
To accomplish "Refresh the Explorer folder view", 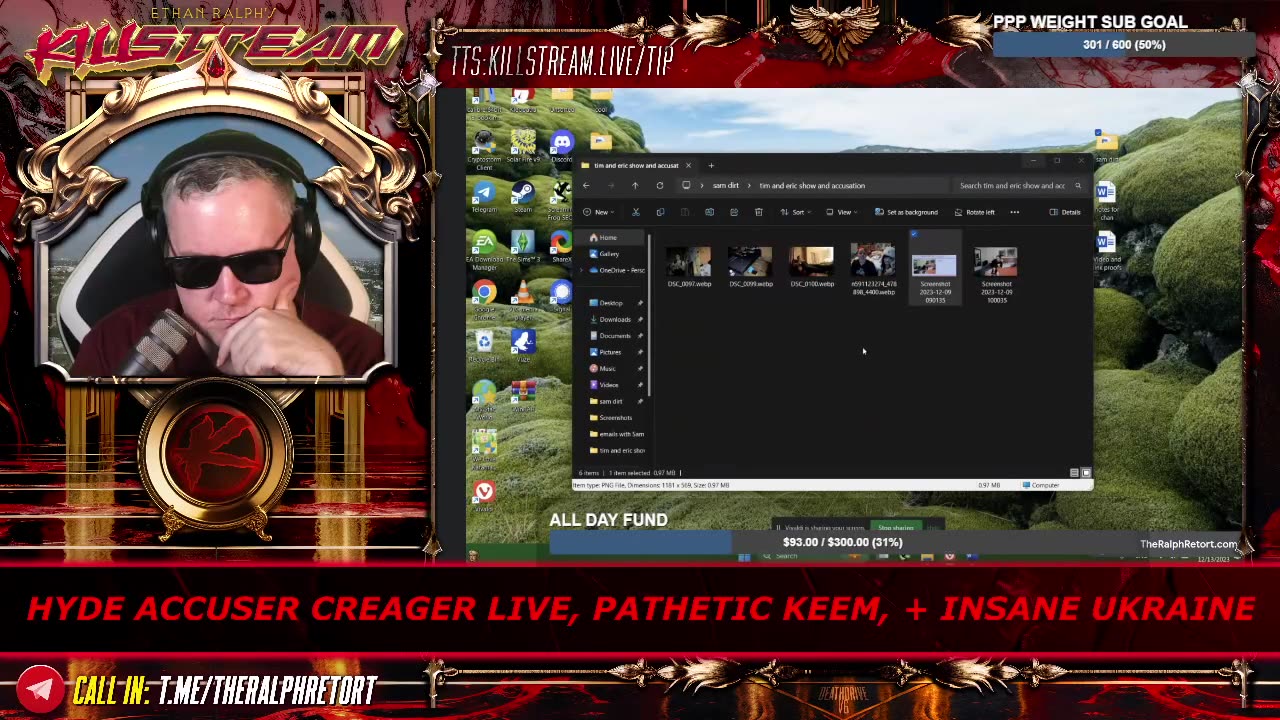I will pyautogui.click(x=660, y=185).
